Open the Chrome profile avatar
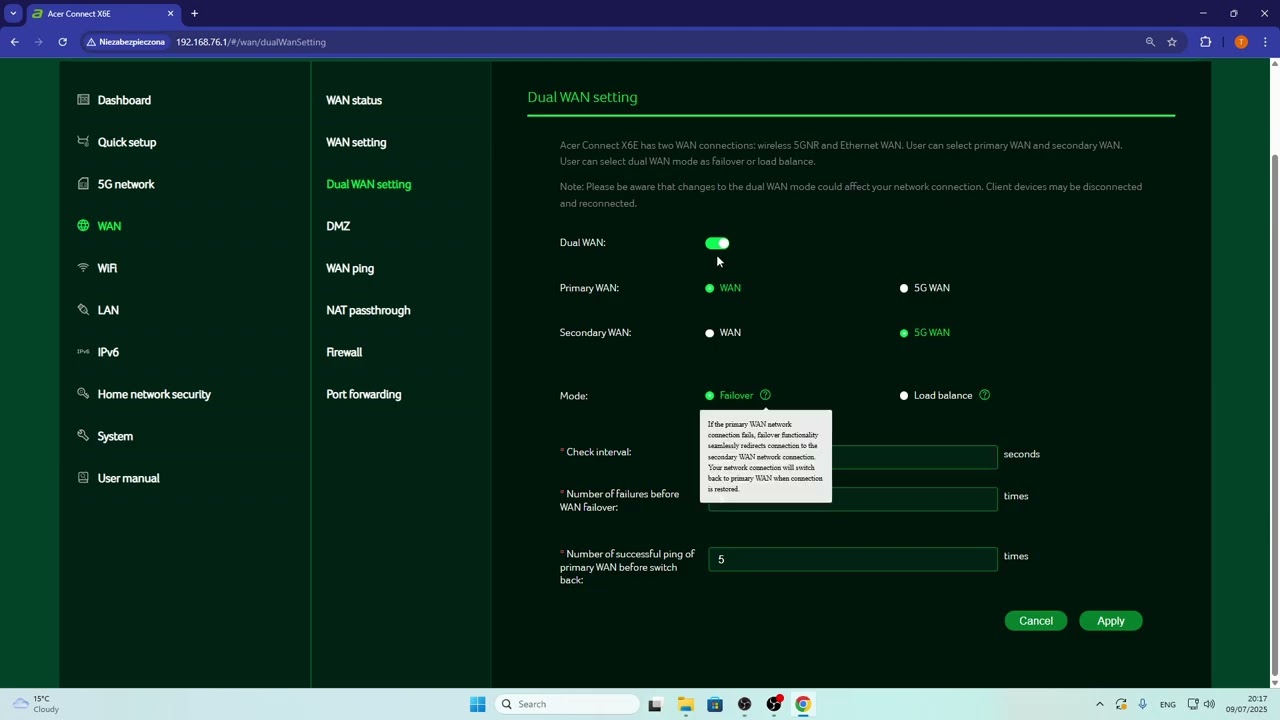The width and height of the screenshot is (1280, 720). point(1241,42)
